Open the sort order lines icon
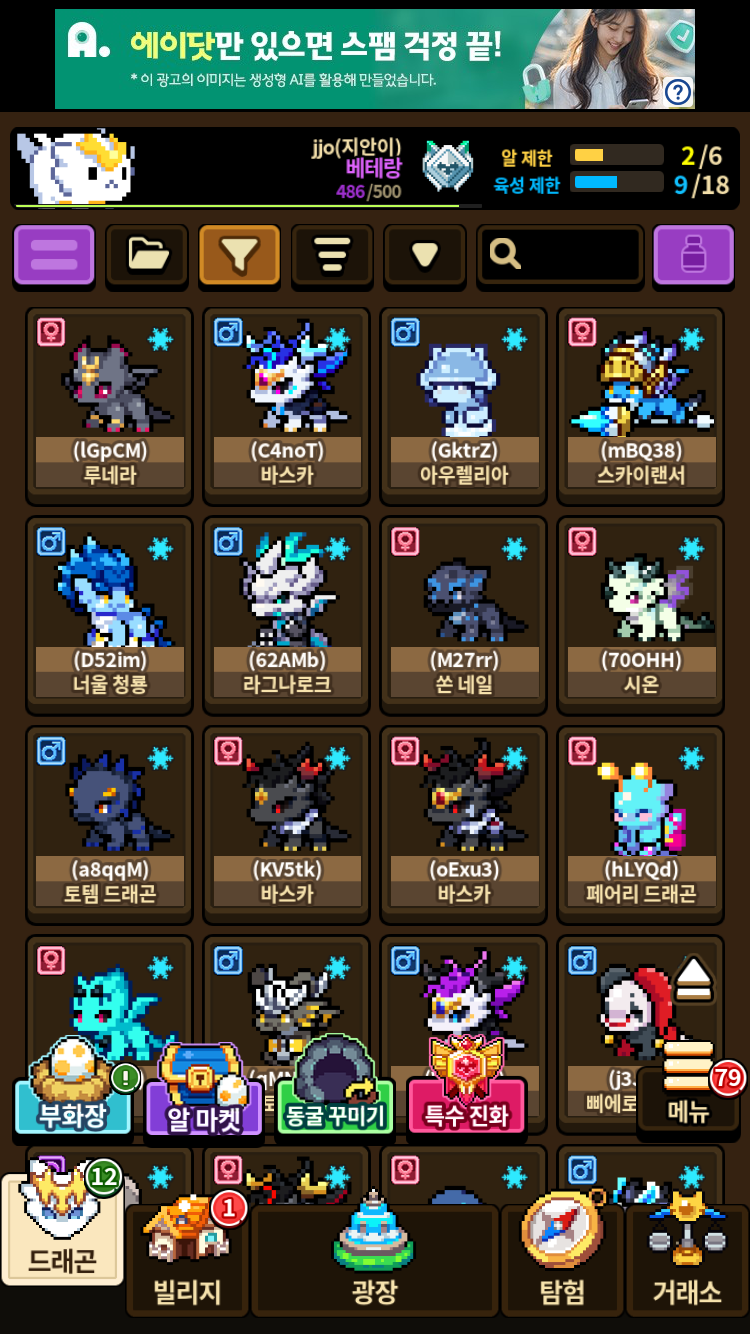Viewport: 750px width, 1334px height. [332, 255]
